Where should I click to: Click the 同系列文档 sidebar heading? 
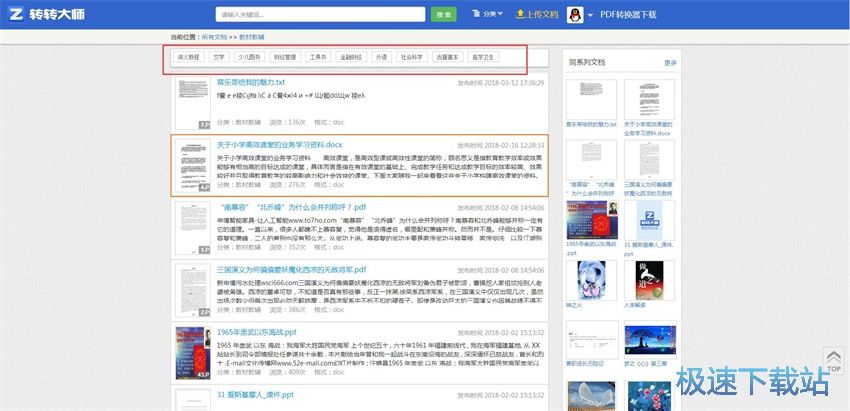click(x=587, y=62)
